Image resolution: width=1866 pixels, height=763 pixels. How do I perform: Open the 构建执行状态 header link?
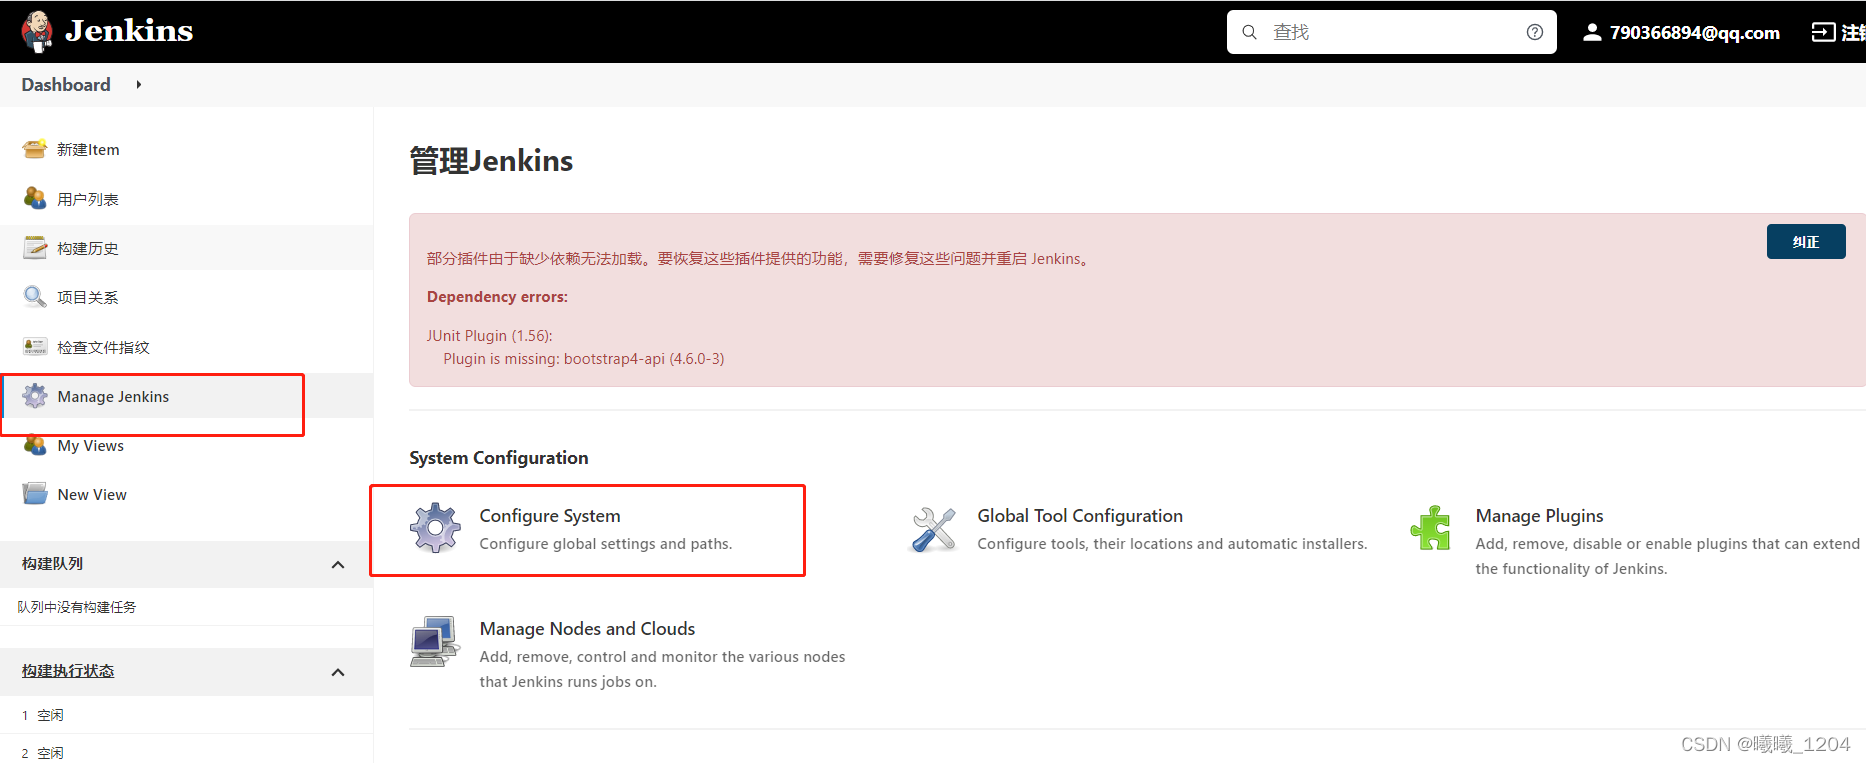point(68,671)
